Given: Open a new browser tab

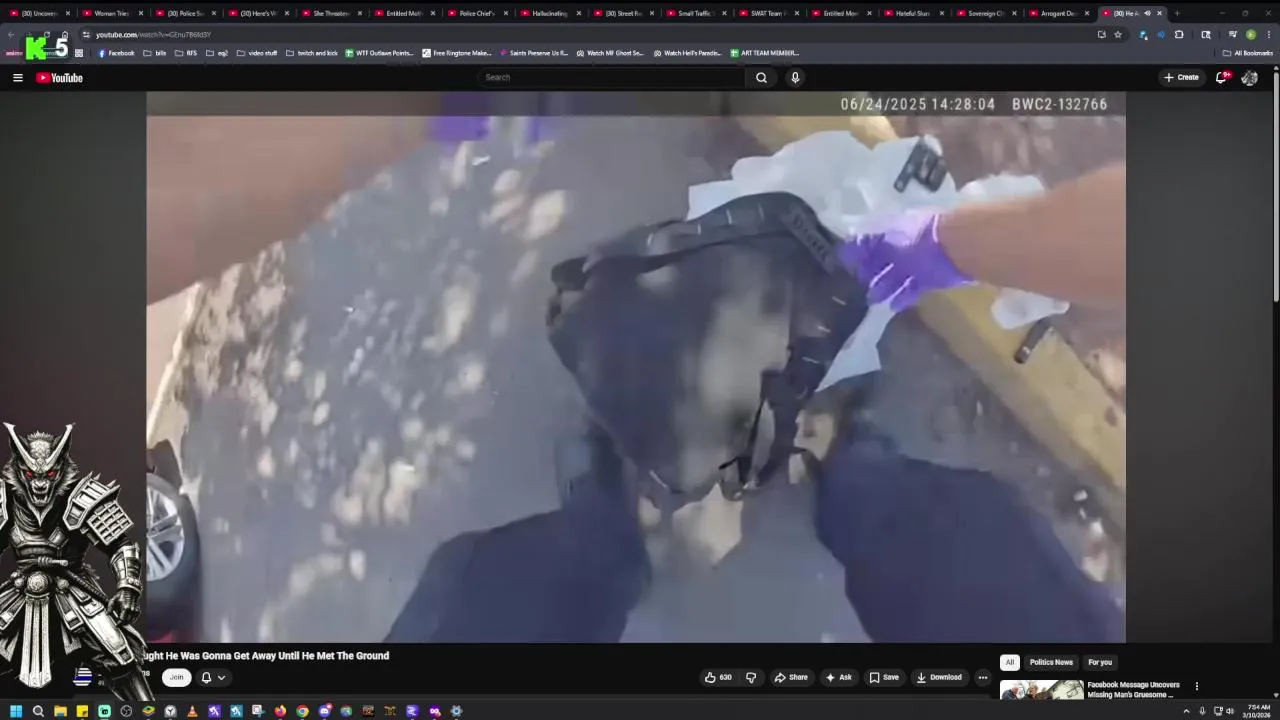Looking at the screenshot, I should click(1177, 13).
